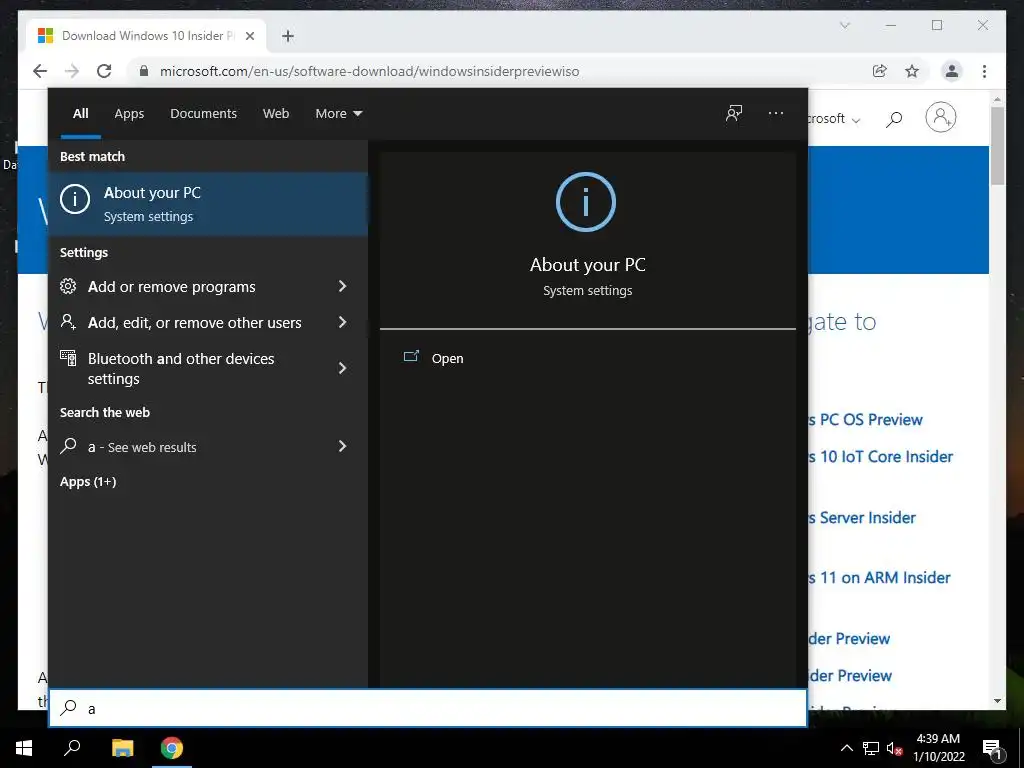Click the lock icon in address bar
1024x768 pixels.
144,71
